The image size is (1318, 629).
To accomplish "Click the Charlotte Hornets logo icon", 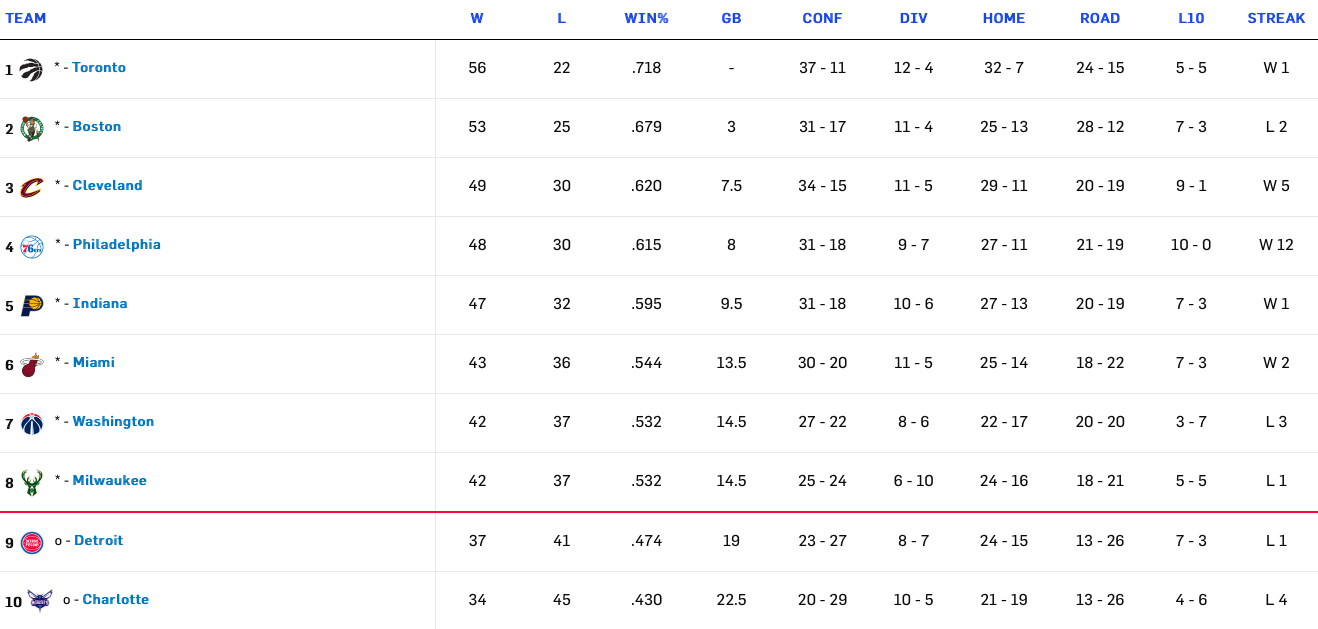I will click(40, 601).
